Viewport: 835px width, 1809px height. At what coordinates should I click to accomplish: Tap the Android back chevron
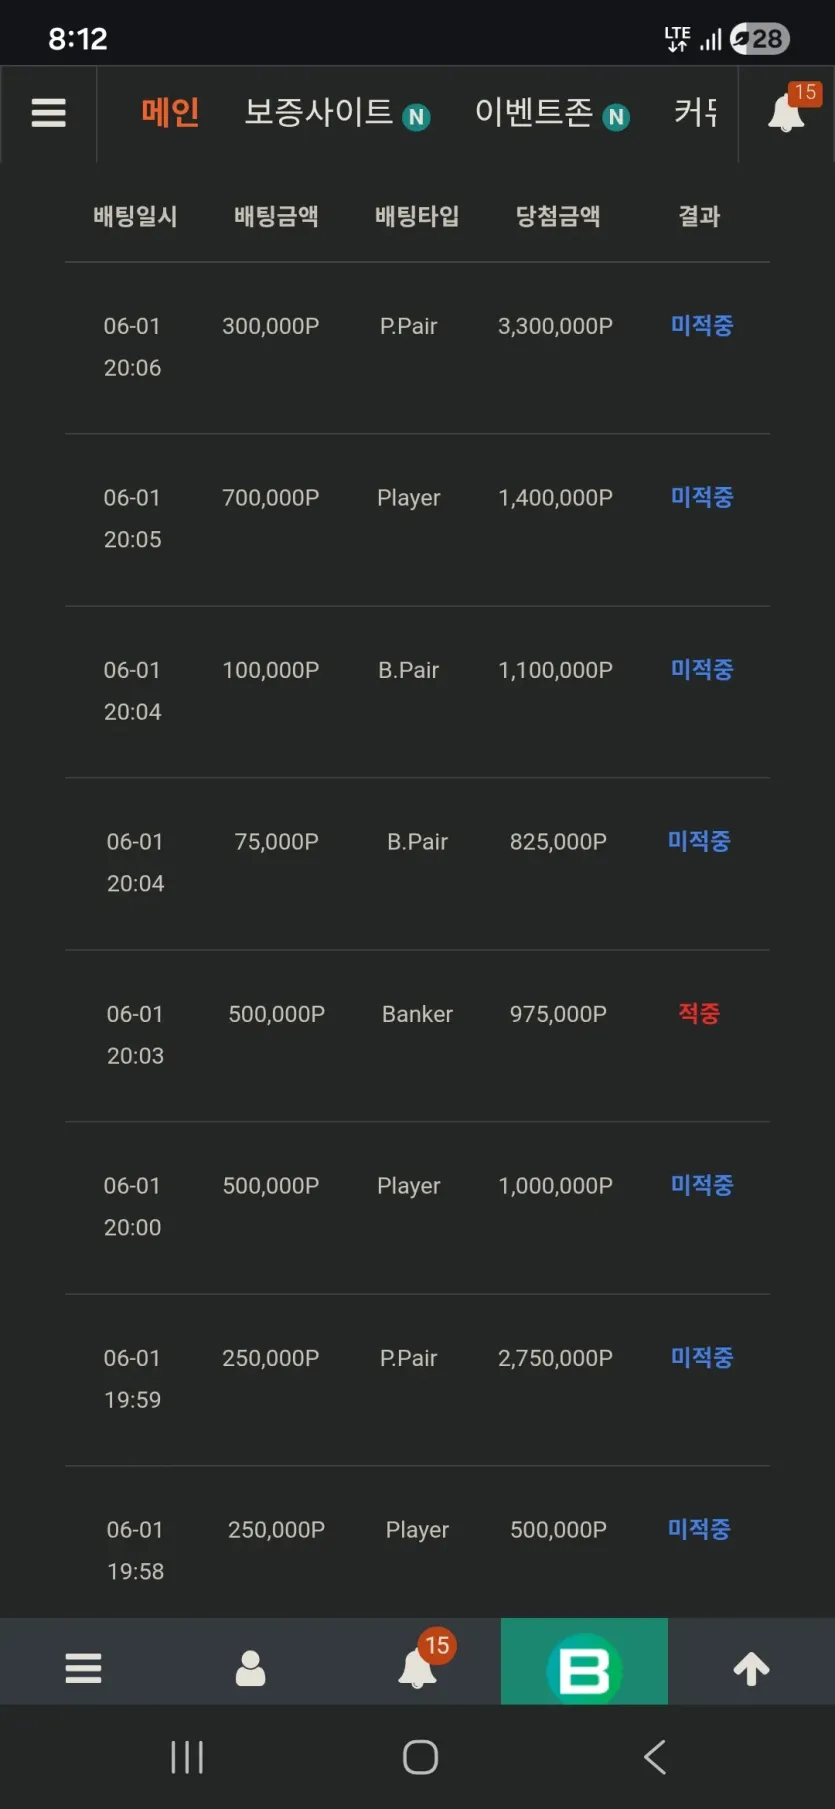[x=655, y=1757]
